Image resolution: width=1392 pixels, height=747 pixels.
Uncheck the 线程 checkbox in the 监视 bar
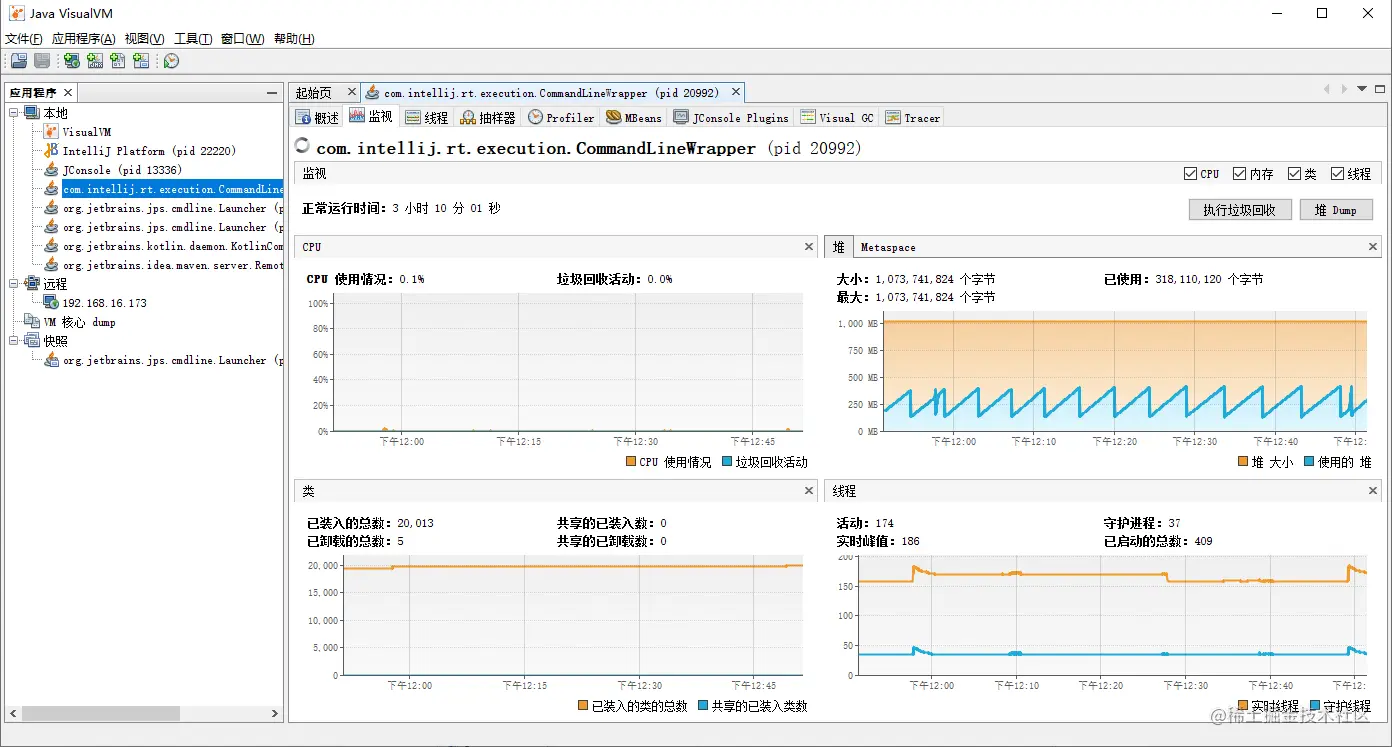[1337, 174]
